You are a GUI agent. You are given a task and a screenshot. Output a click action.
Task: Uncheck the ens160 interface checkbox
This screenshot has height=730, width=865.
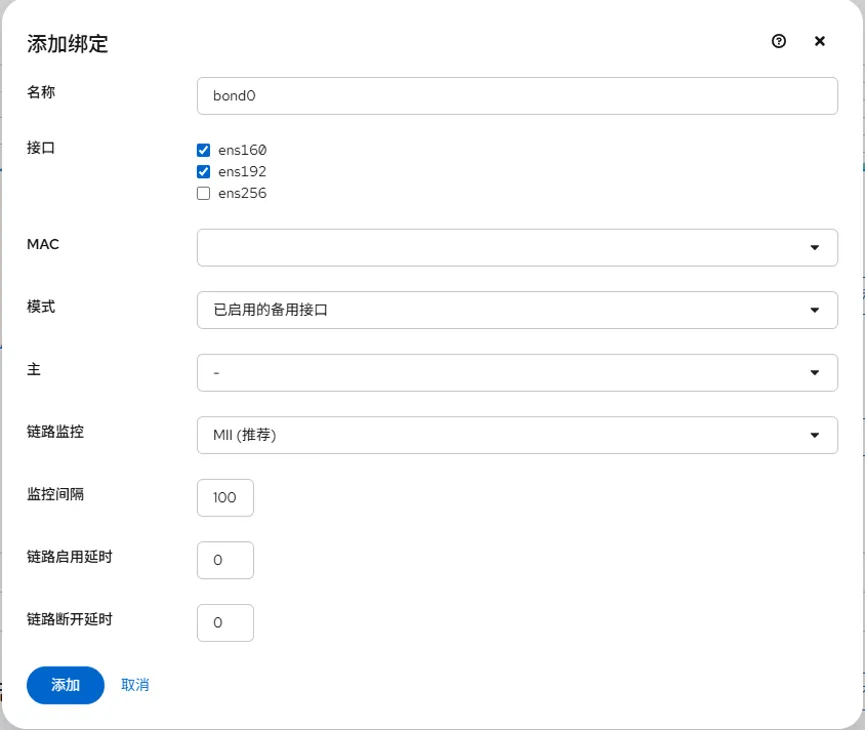[204, 150]
